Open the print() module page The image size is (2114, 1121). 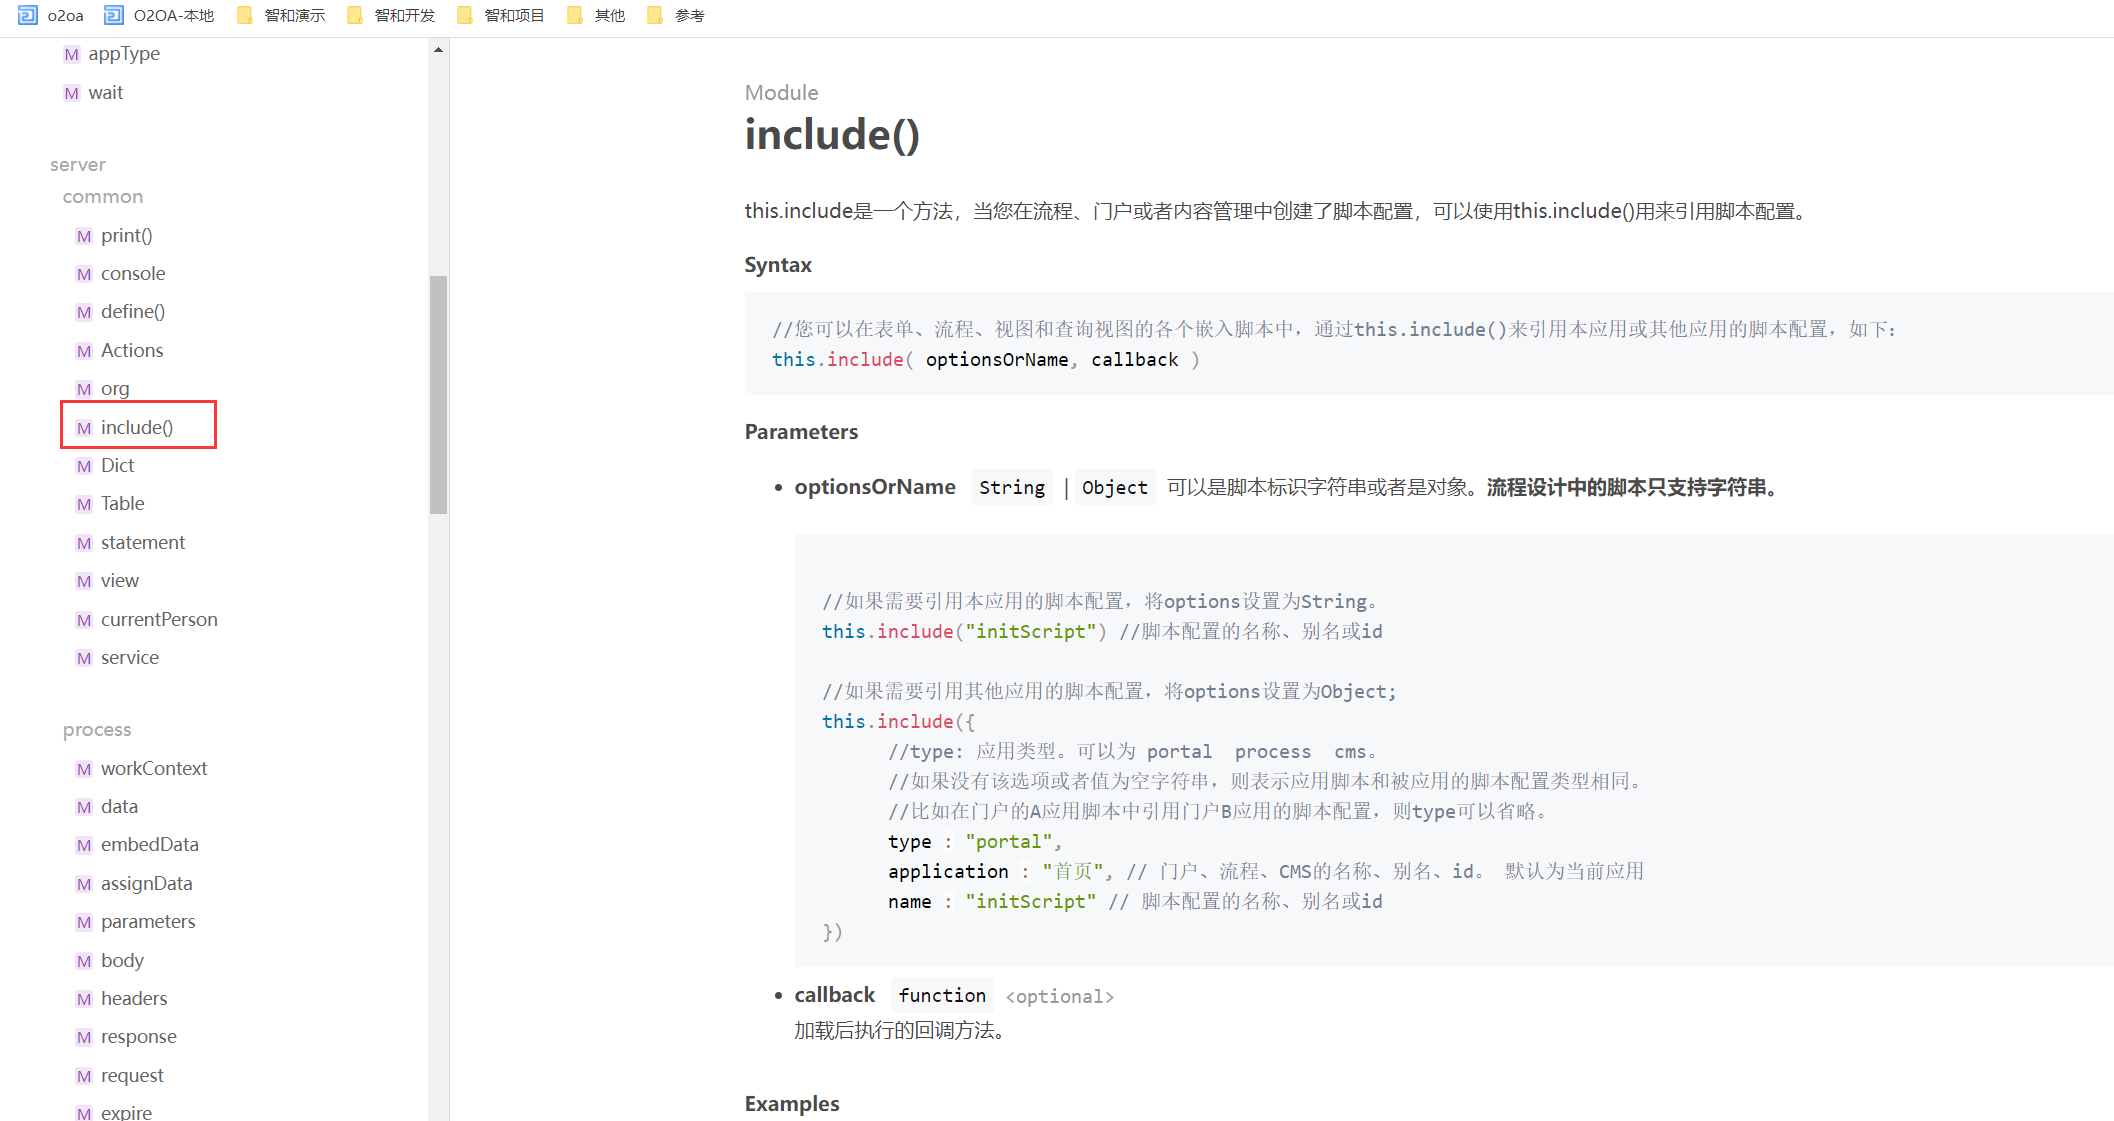(x=126, y=235)
